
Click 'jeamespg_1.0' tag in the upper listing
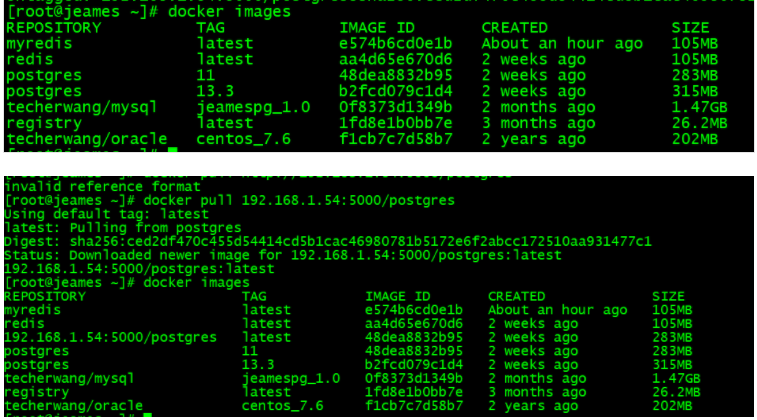253,108
